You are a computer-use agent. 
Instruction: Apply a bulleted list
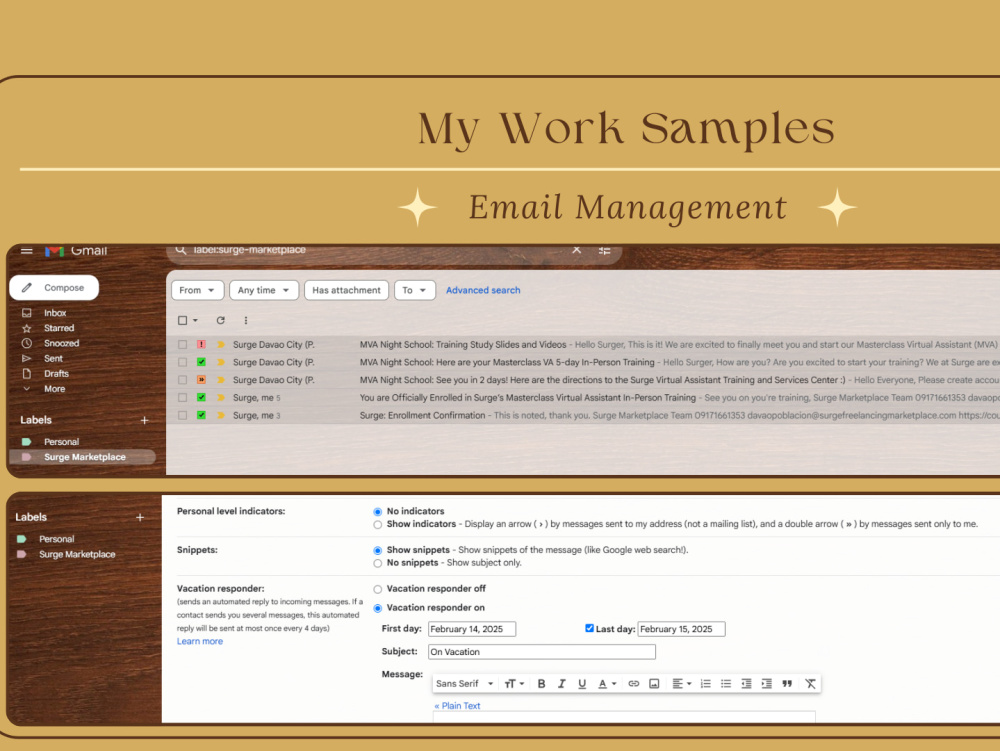[726, 684]
